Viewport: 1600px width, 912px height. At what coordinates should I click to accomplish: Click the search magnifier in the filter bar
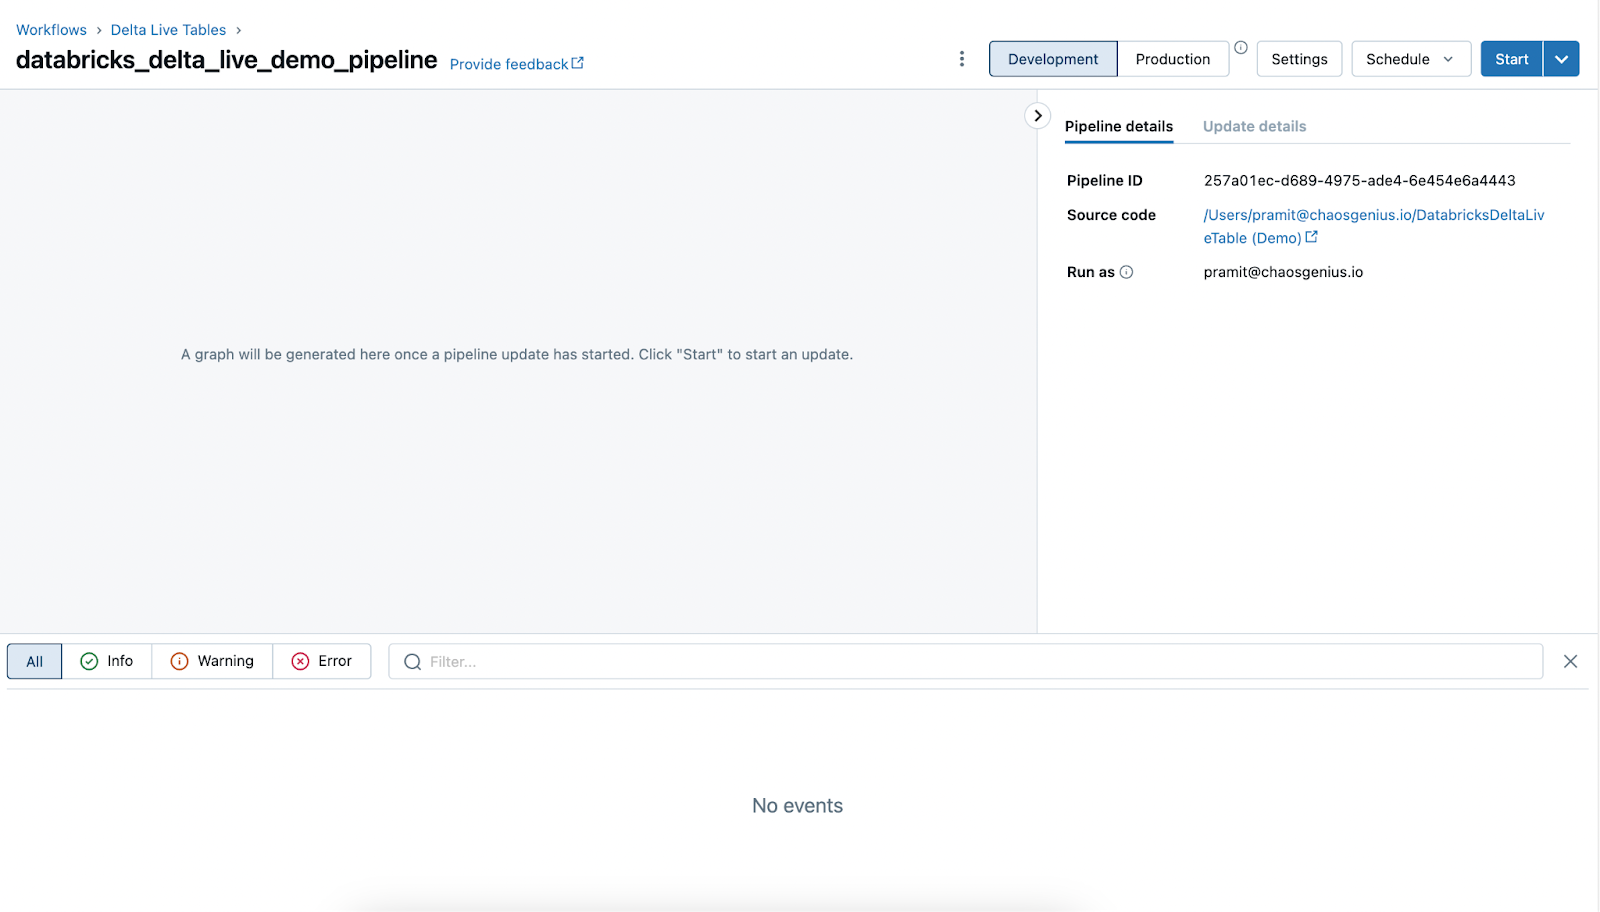[x=411, y=661]
